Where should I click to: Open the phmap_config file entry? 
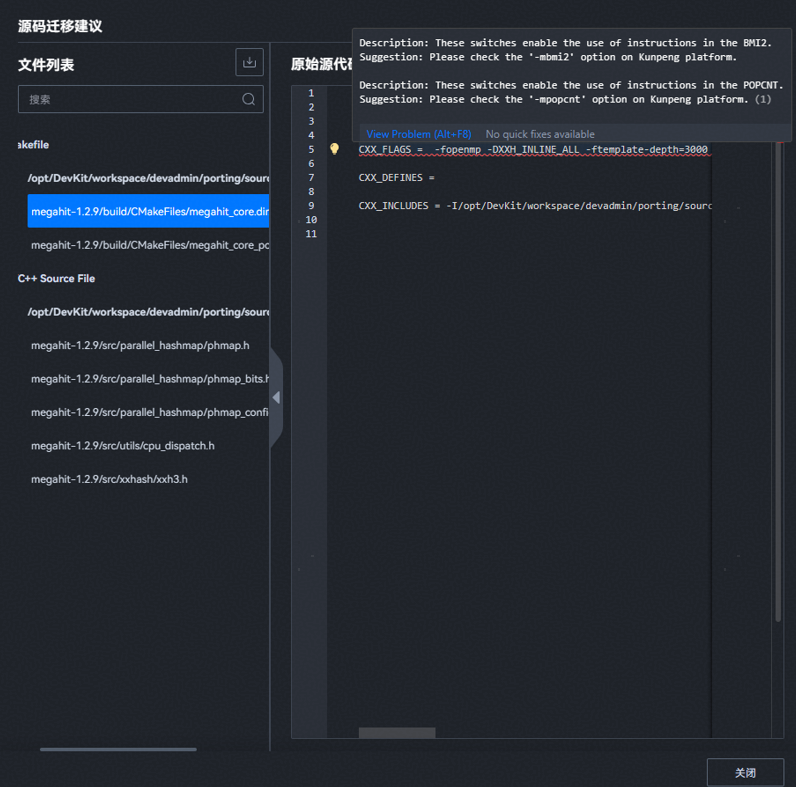[149, 412]
